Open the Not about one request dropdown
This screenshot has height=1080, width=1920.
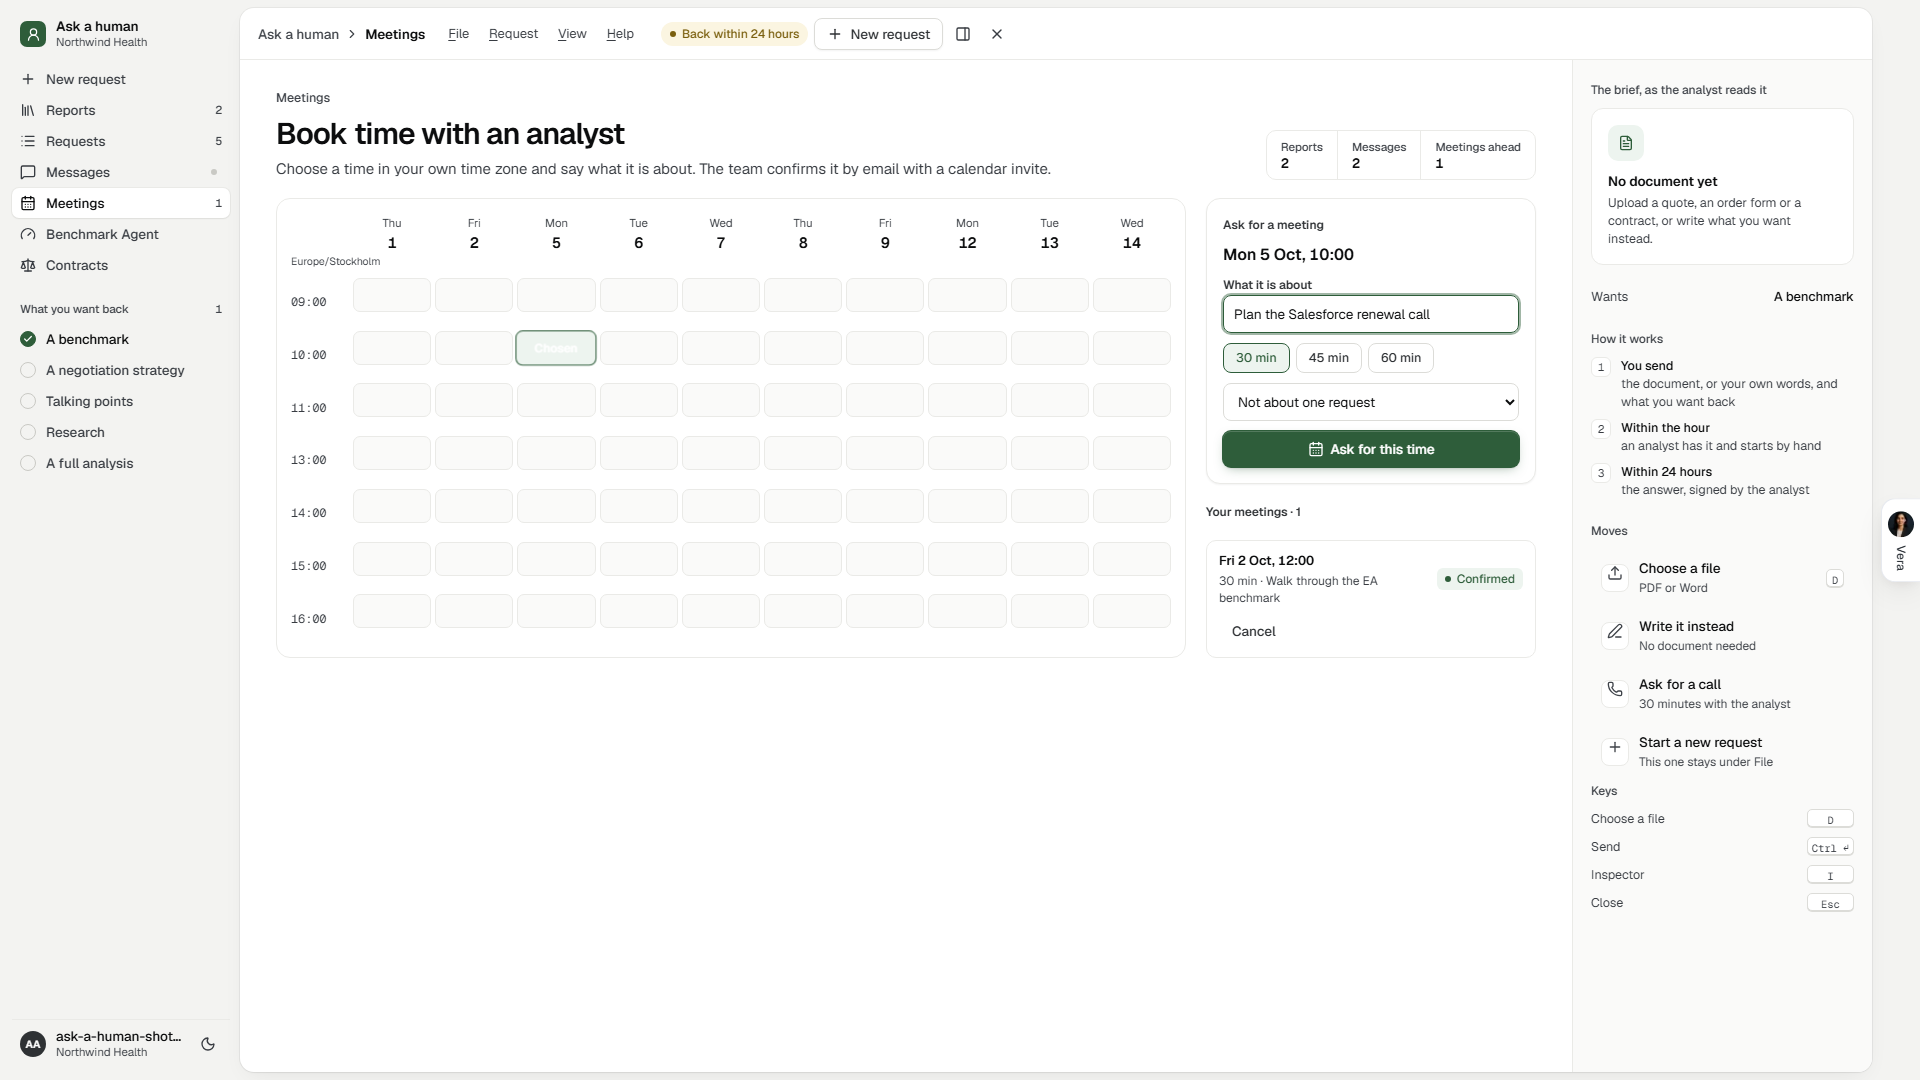pyautogui.click(x=1370, y=402)
